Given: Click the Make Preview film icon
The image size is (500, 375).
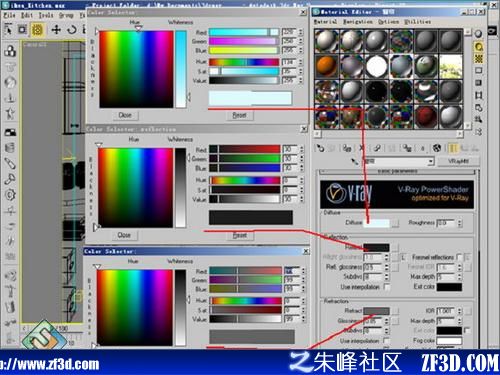Looking at the screenshot, I should [x=479, y=95].
